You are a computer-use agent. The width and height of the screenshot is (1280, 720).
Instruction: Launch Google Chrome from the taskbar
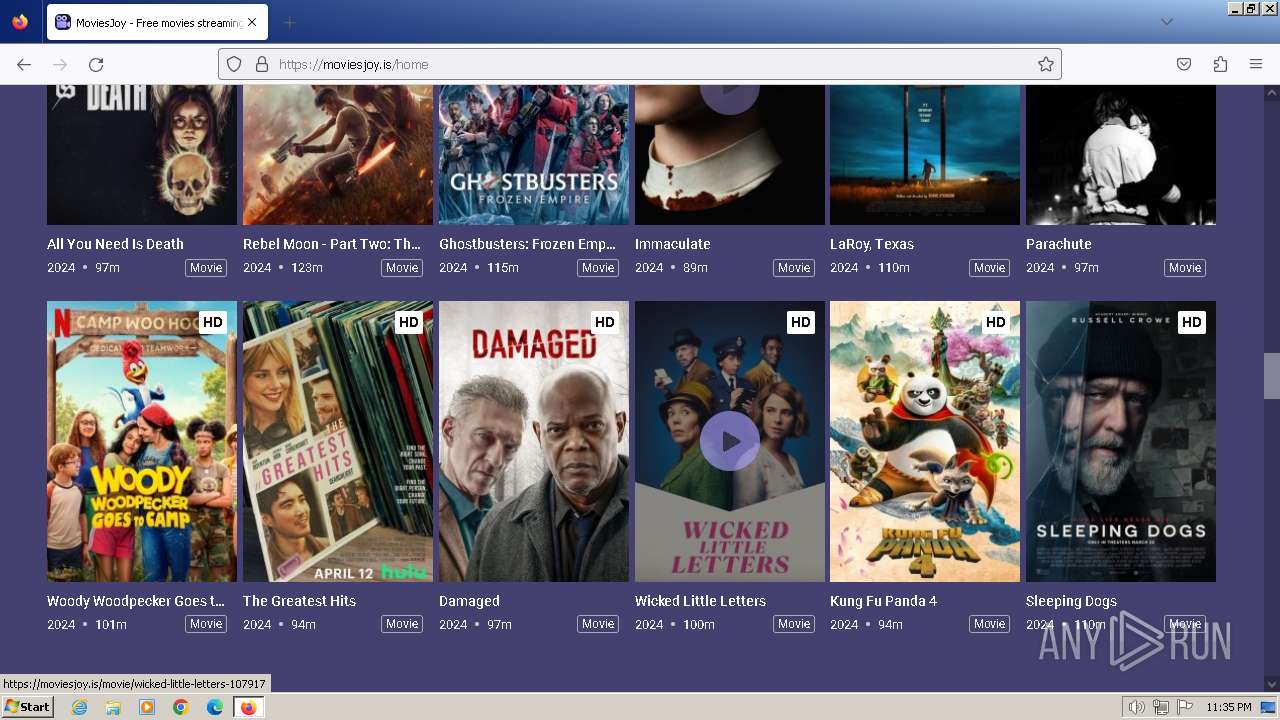coord(181,707)
